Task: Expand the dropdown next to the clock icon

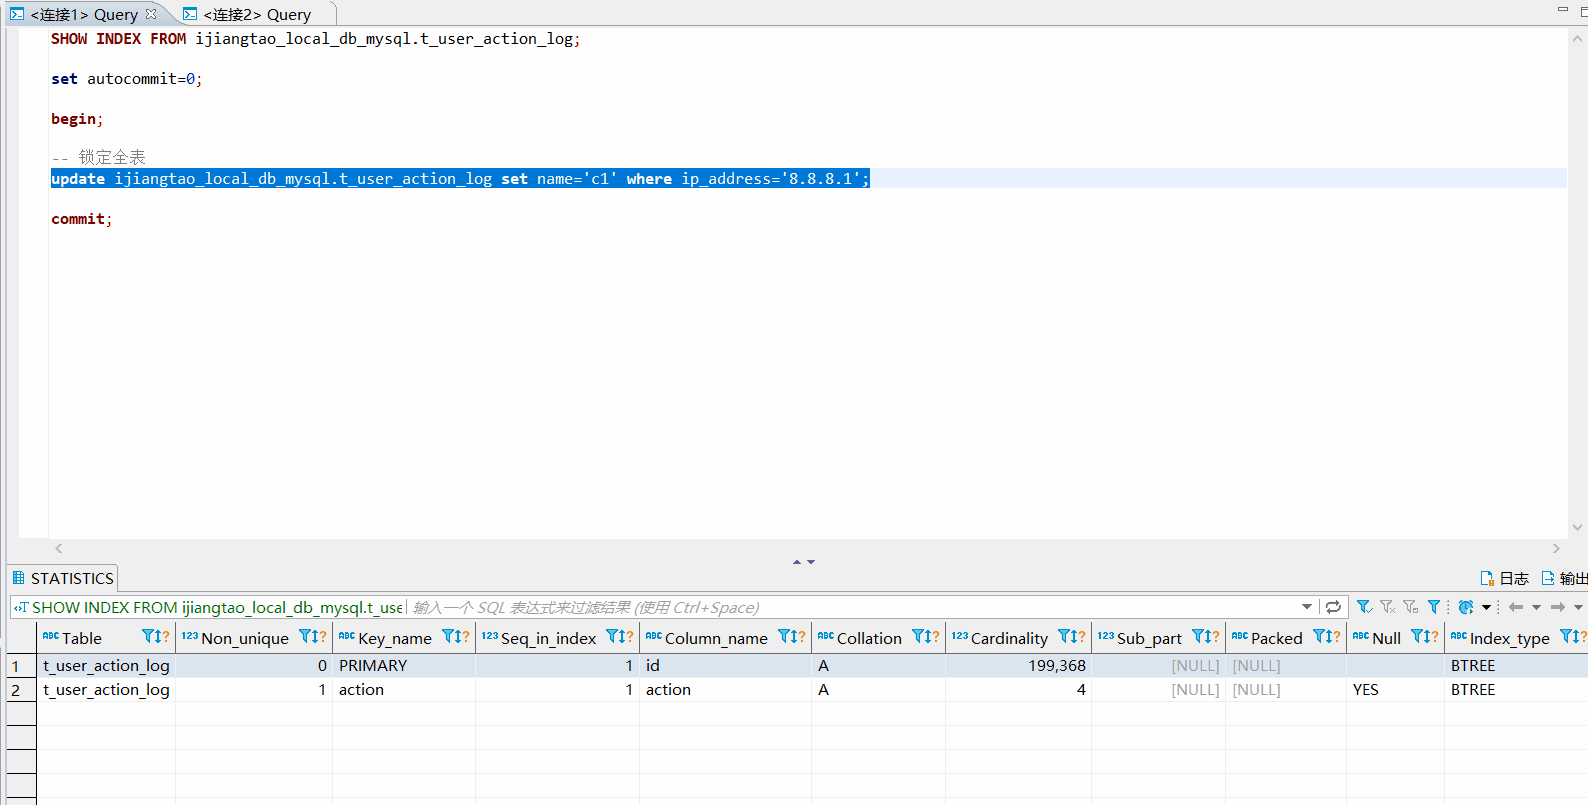Action: pos(1486,607)
